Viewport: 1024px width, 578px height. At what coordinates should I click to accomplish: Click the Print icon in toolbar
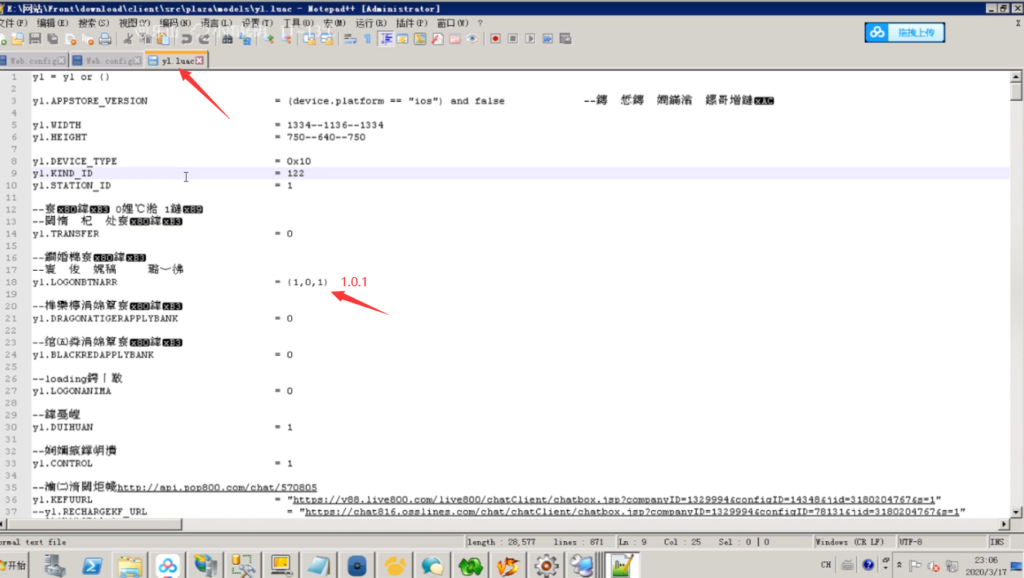pyautogui.click(x=104, y=39)
